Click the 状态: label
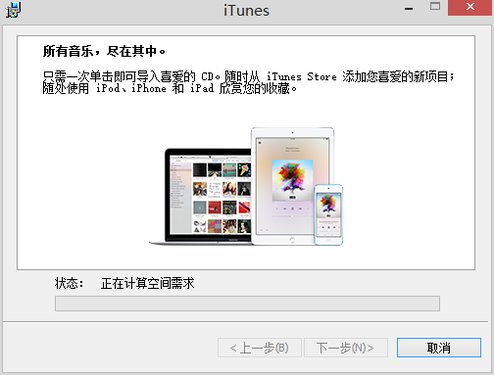The image size is (494, 375). (x=69, y=283)
